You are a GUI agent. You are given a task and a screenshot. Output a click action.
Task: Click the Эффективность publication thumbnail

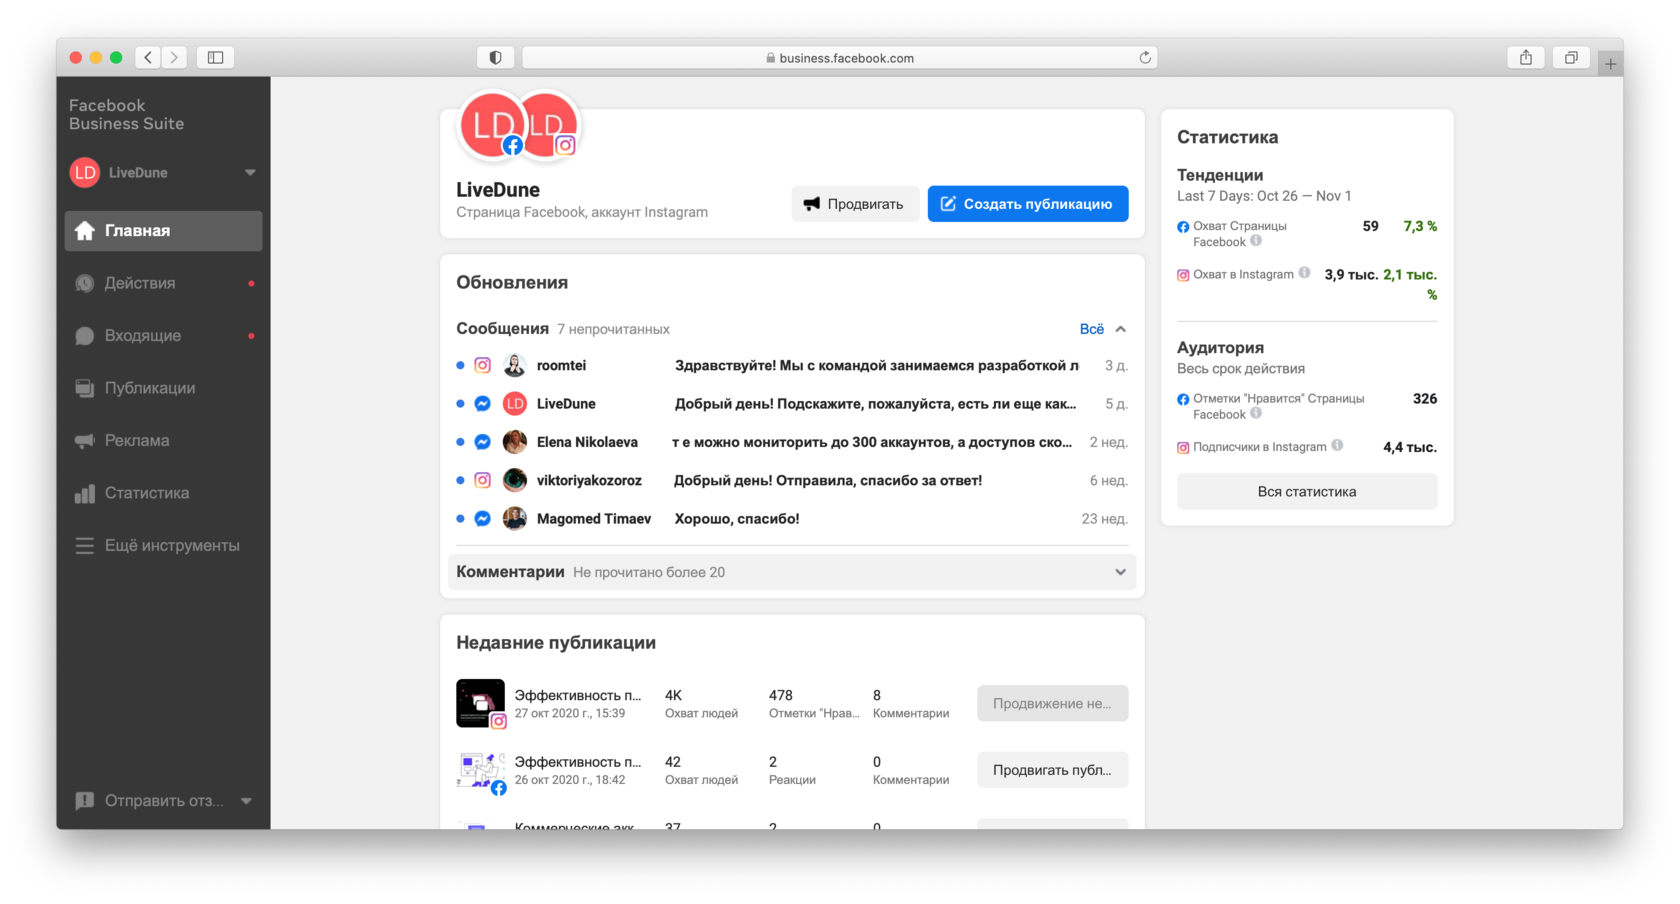(481, 702)
